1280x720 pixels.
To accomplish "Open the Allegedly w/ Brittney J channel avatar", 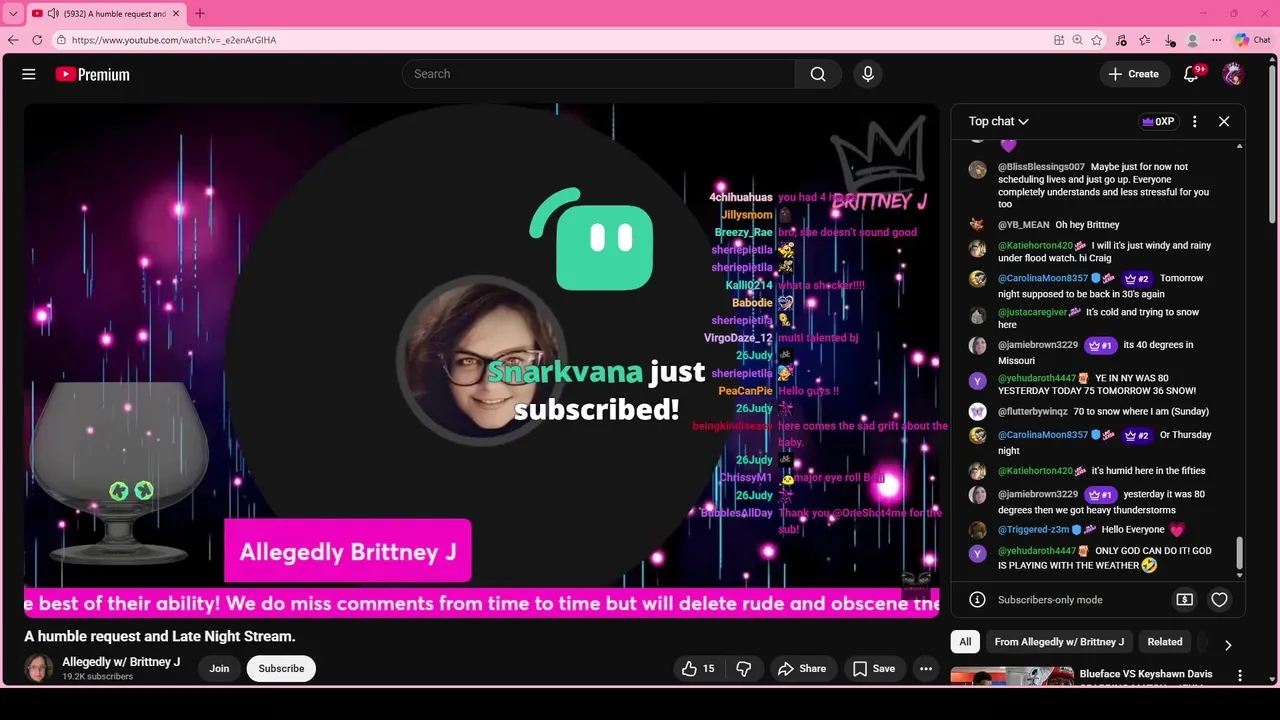I will pyautogui.click(x=39, y=668).
